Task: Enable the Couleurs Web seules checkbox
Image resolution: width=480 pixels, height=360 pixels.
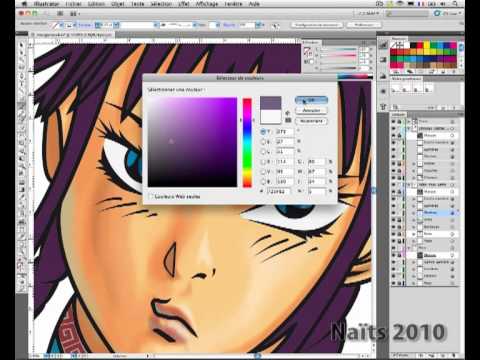Action: click(x=151, y=196)
